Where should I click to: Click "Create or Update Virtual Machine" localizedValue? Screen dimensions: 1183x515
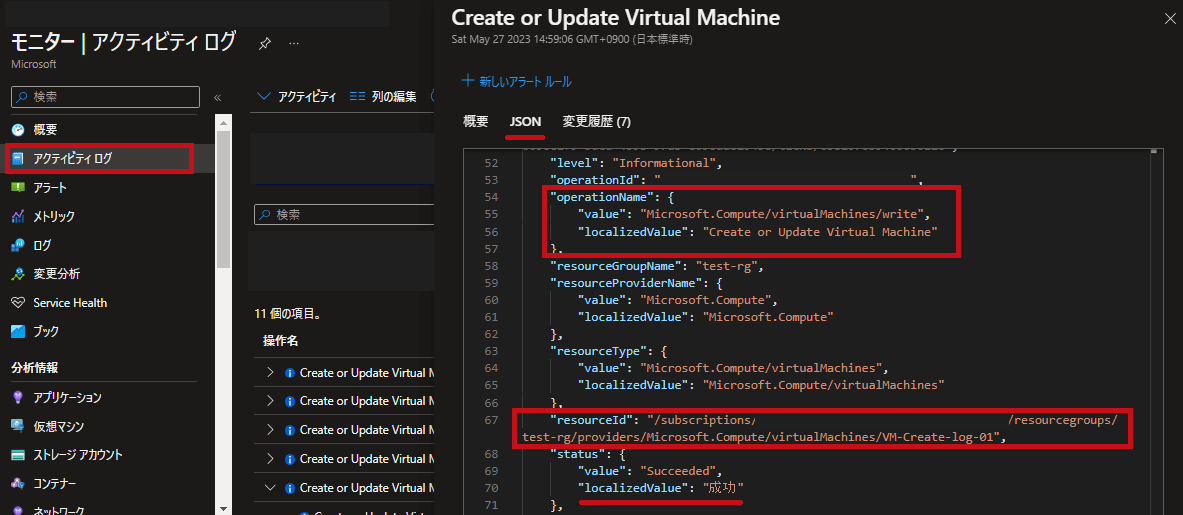click(819, 231)
